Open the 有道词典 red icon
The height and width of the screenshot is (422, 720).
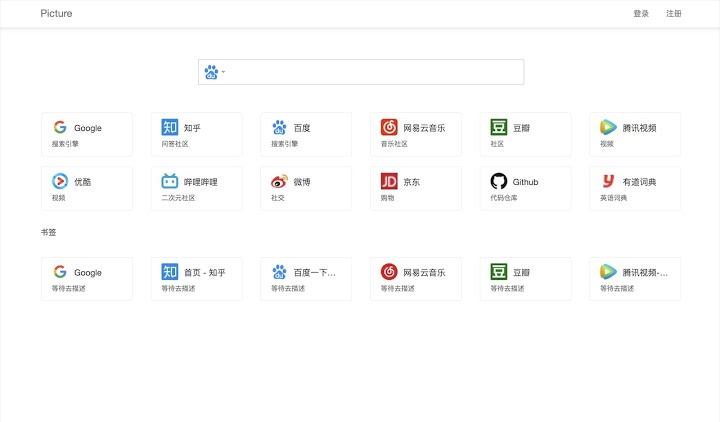click(608, 181)
